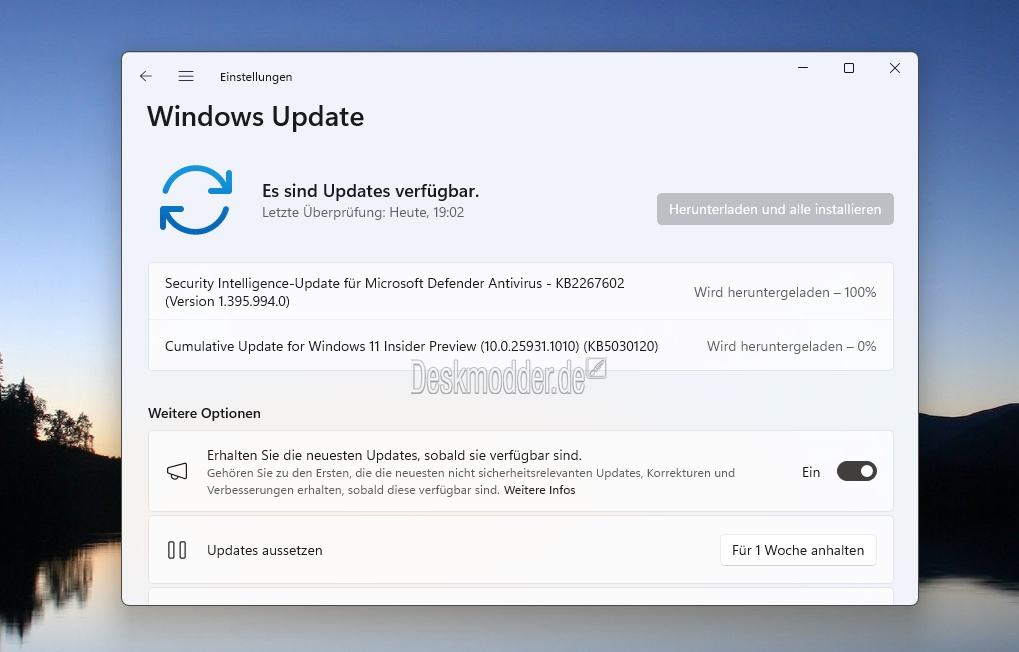Click the megaphone icon for newest updates

pyautogui.click(x=177, y=472)
